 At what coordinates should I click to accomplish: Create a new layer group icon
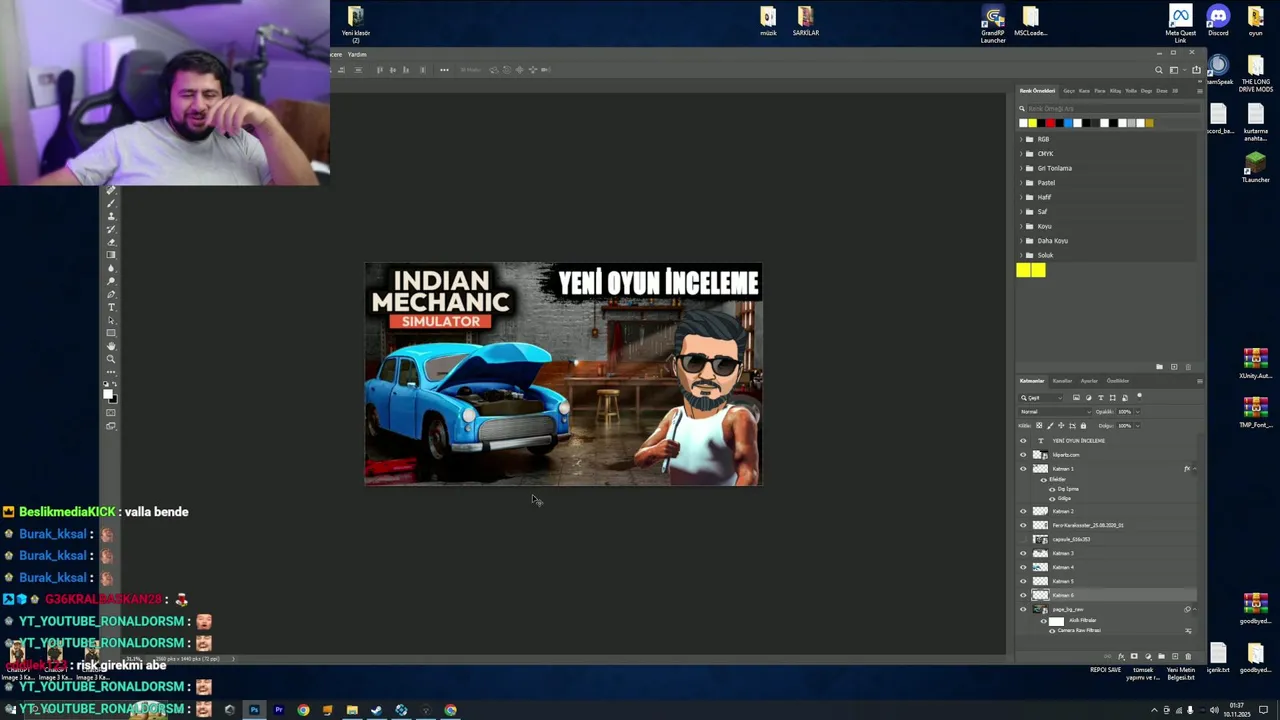pyautogui.click(x=1161, y=656)
